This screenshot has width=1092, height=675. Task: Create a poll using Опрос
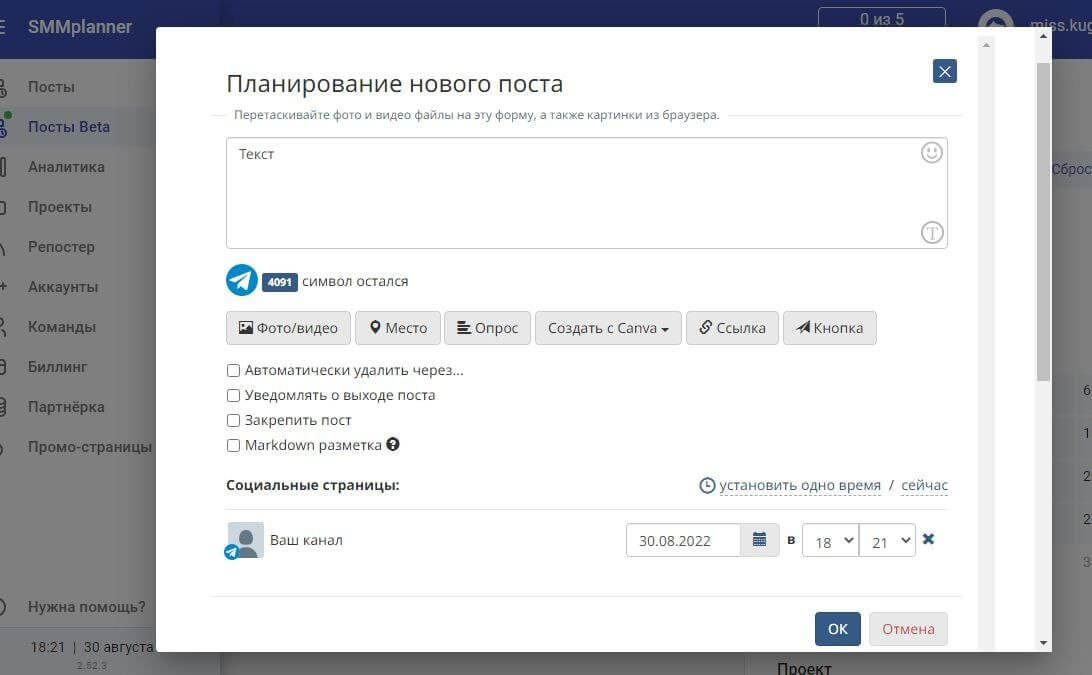pos(487,327)
